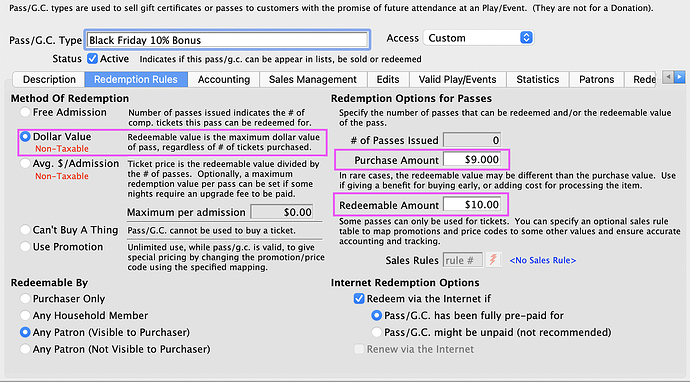This screenshot has height=382, width=690.
Task: Open the sales rule lookup lightning icon
Action: click(493, 260)
